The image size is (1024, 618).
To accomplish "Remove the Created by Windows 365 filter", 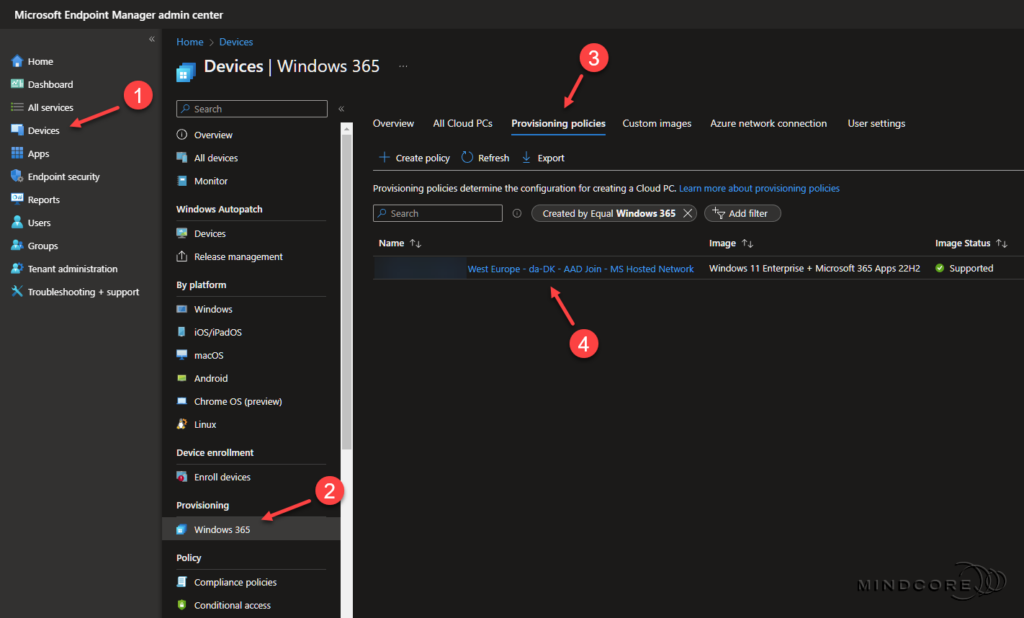I will (687, 214).
